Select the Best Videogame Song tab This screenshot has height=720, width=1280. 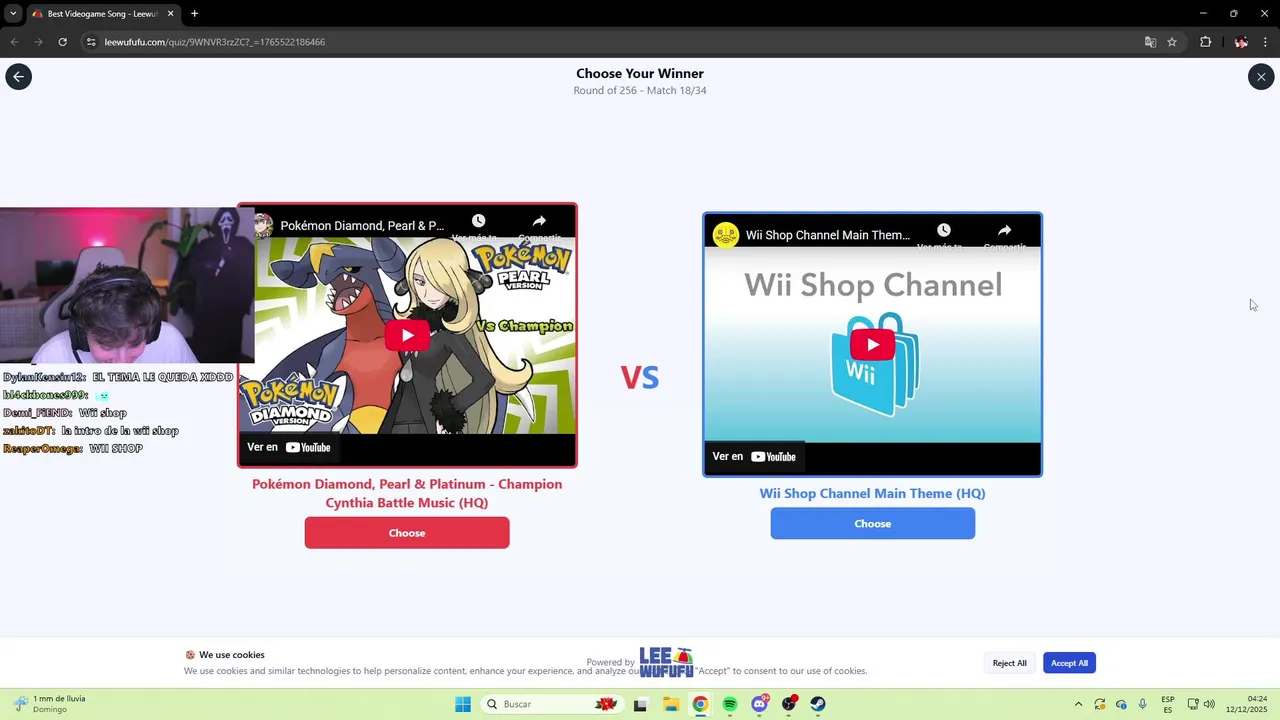103,13
